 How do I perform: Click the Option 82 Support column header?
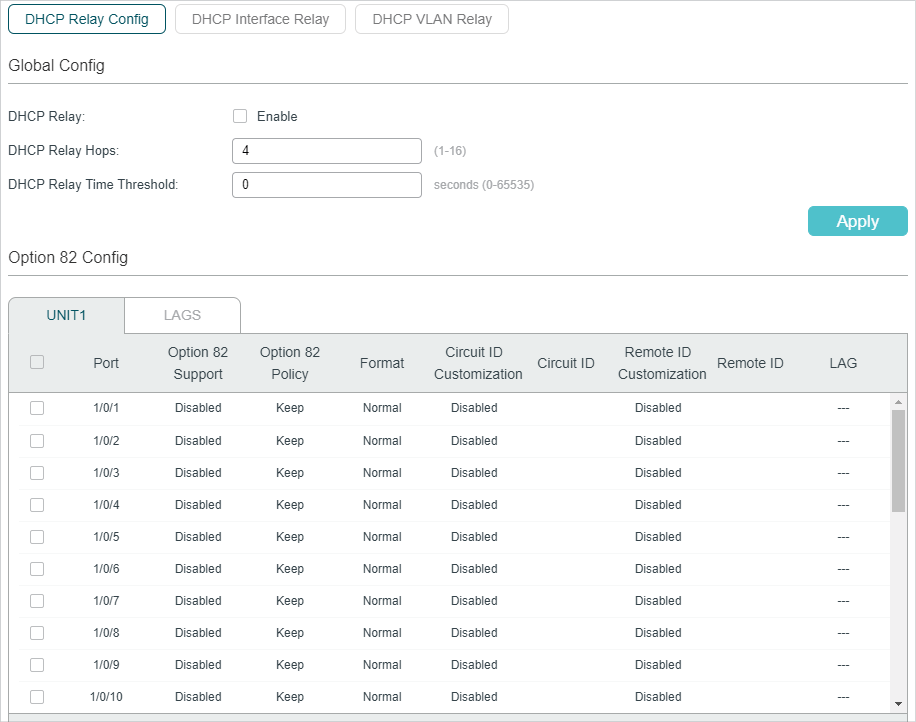[198, 363]
